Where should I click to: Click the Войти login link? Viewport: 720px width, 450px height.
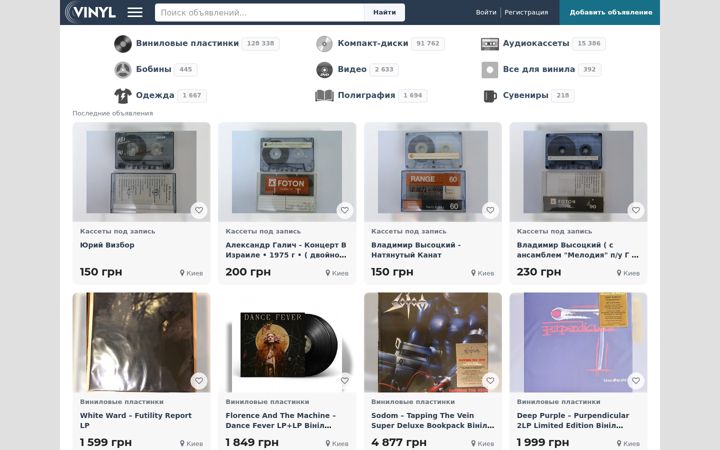486,12
